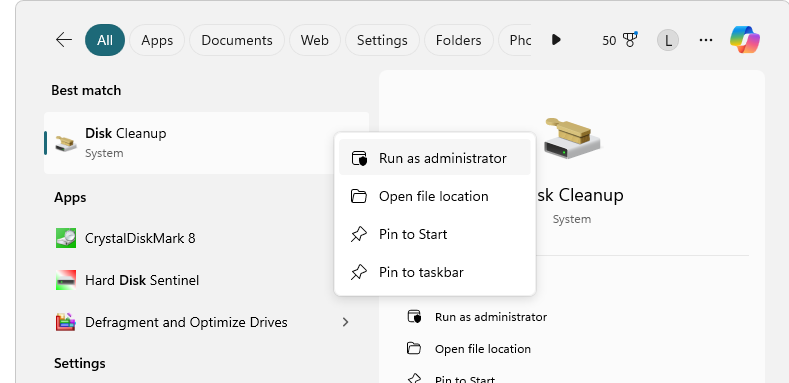Viewport: 789px width, 383px height.
Task: Switch to the Apps filter tab
Action: [157, 40]
